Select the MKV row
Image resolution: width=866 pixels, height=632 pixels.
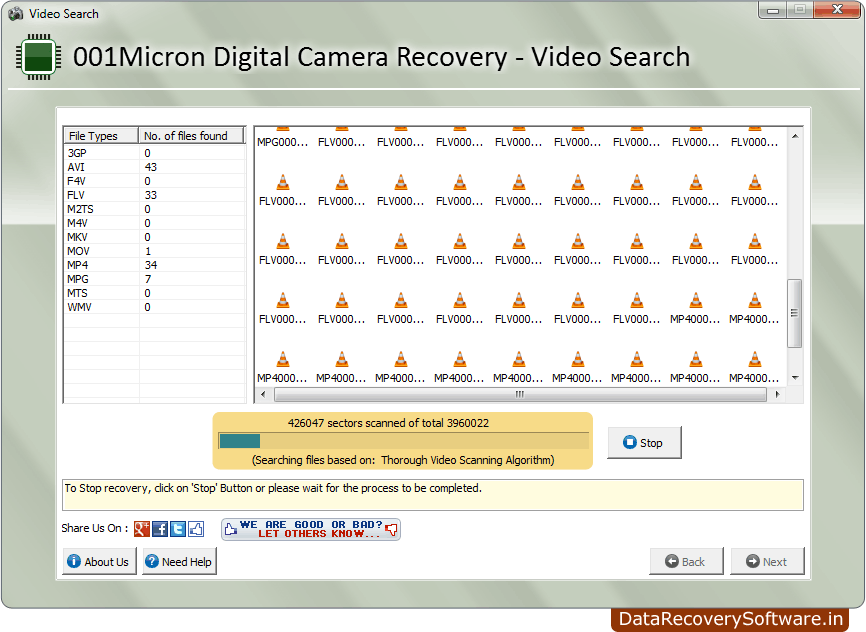(155, 237)
